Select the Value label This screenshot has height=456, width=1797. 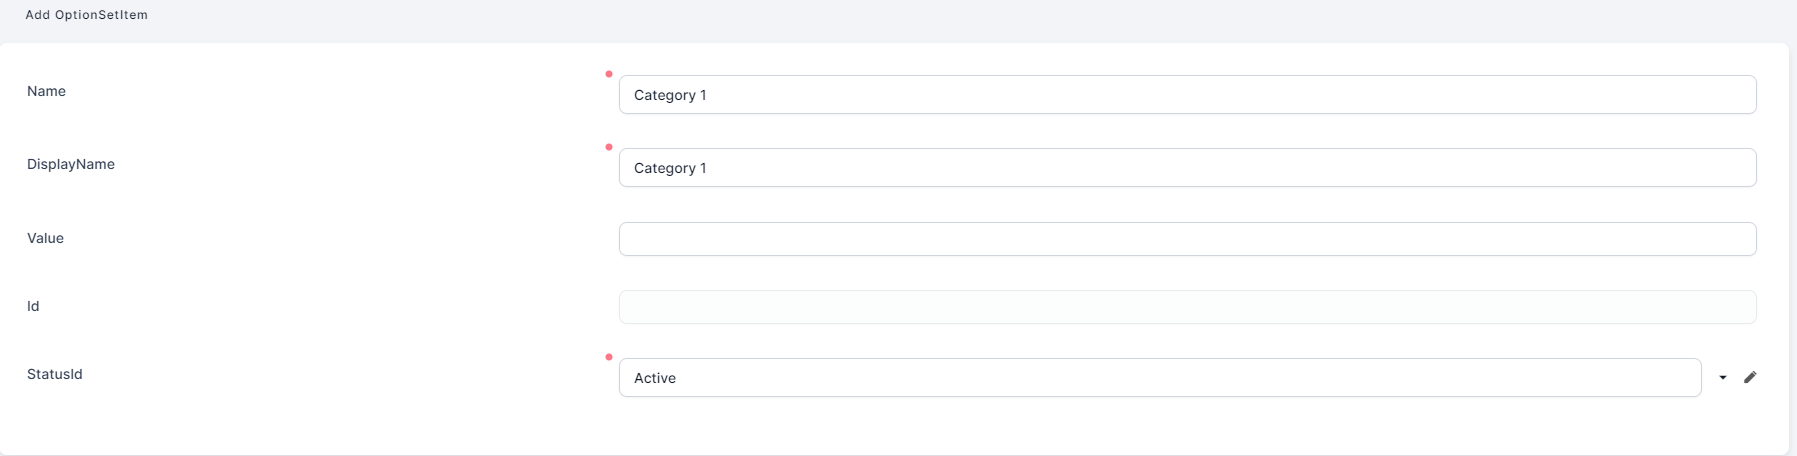tap(45, 238)
